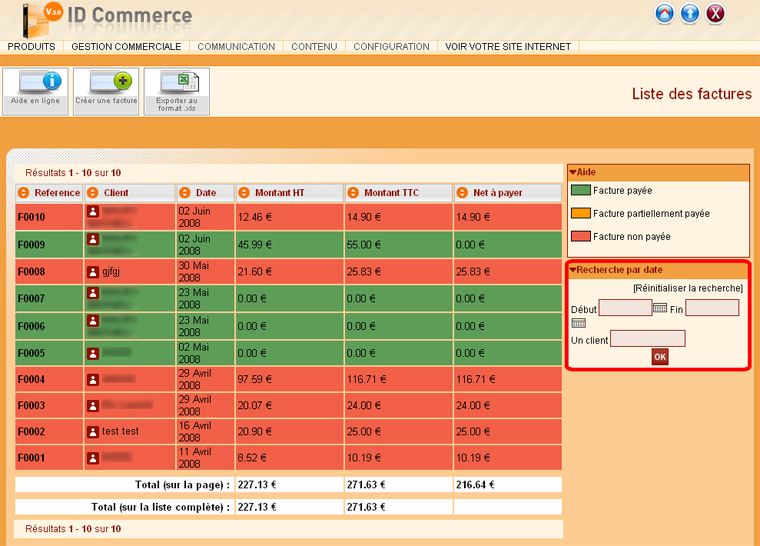Collapse the Aide panel
The width and height of the screenshot is (760, 546).
click(573, 172)
